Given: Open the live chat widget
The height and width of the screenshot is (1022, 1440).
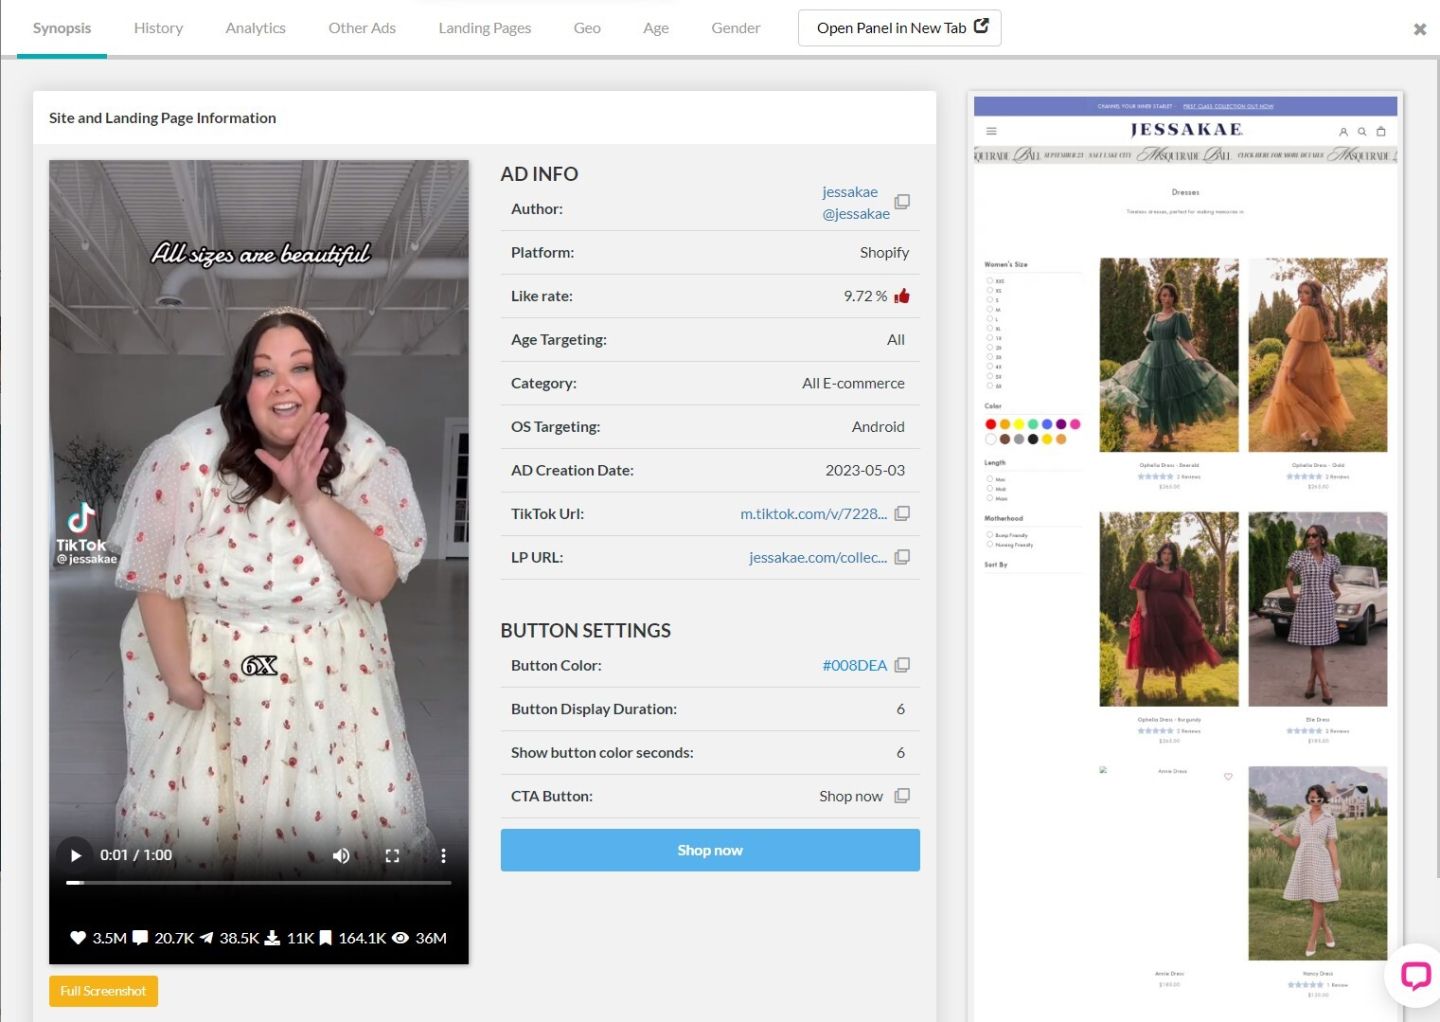Looking at the screenshot, I should point(1415,975).
